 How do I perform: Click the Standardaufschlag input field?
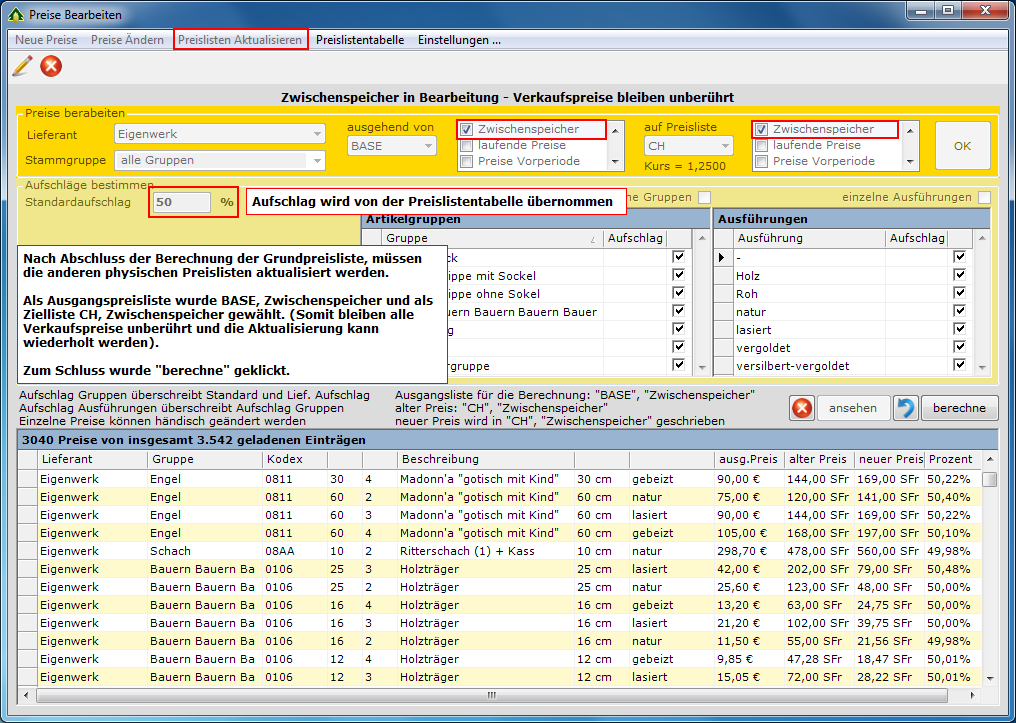point(181,202)
